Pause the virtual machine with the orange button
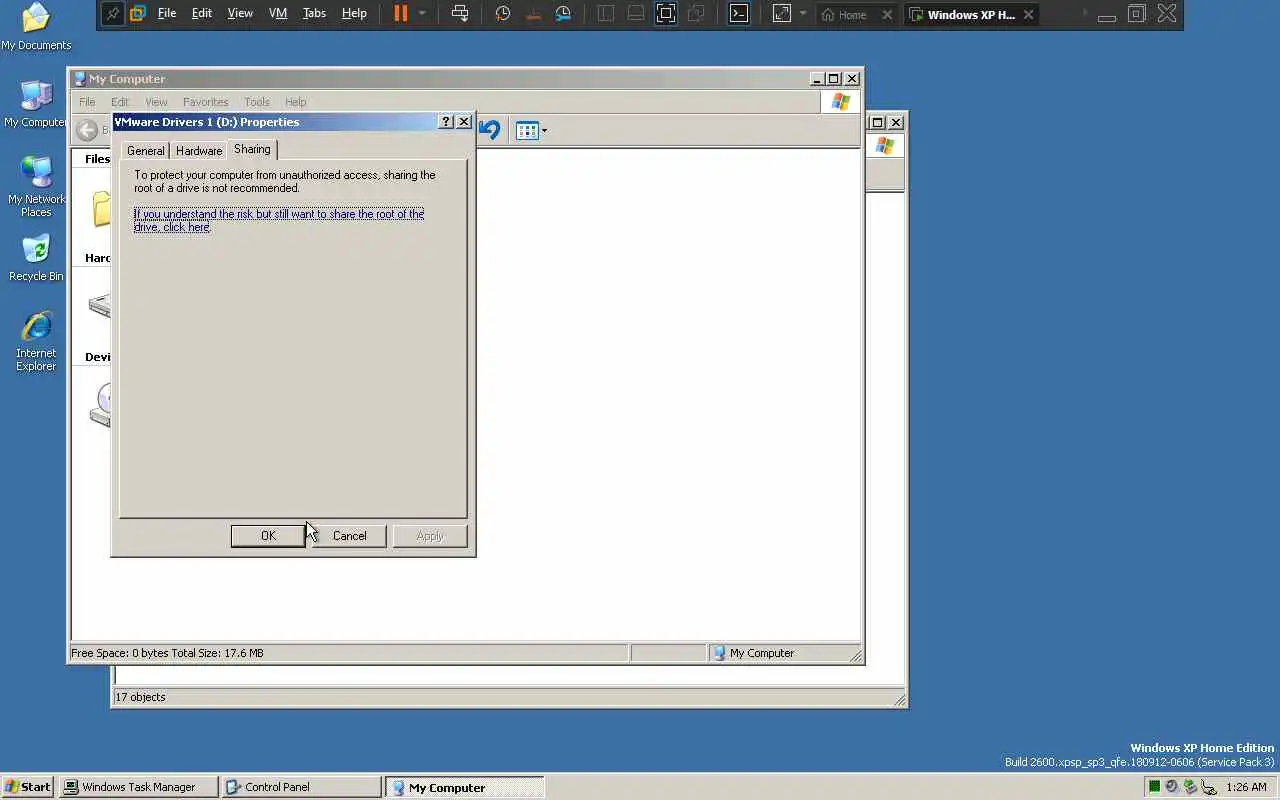Screen dimensions: 1280x800 tap(401, 14)
